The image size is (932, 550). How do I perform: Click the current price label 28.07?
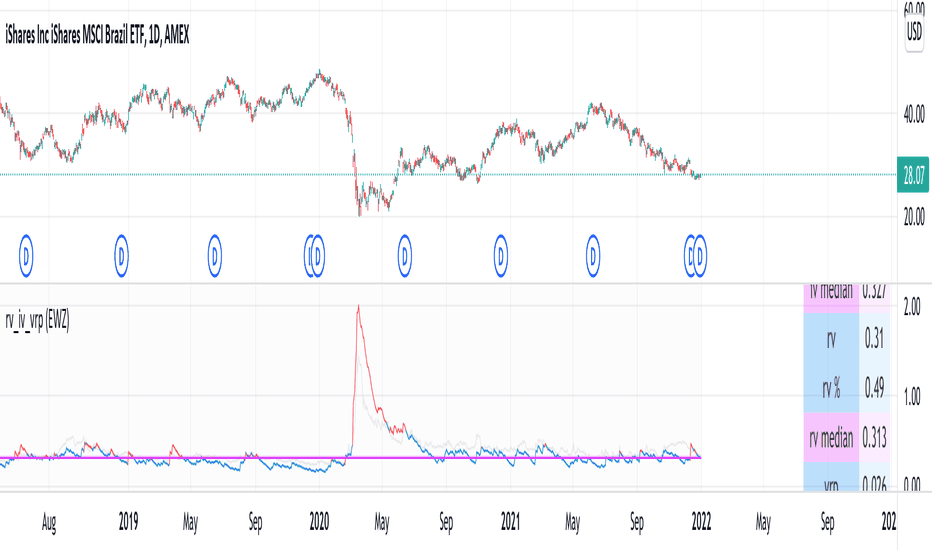click(x=913, y=175)
